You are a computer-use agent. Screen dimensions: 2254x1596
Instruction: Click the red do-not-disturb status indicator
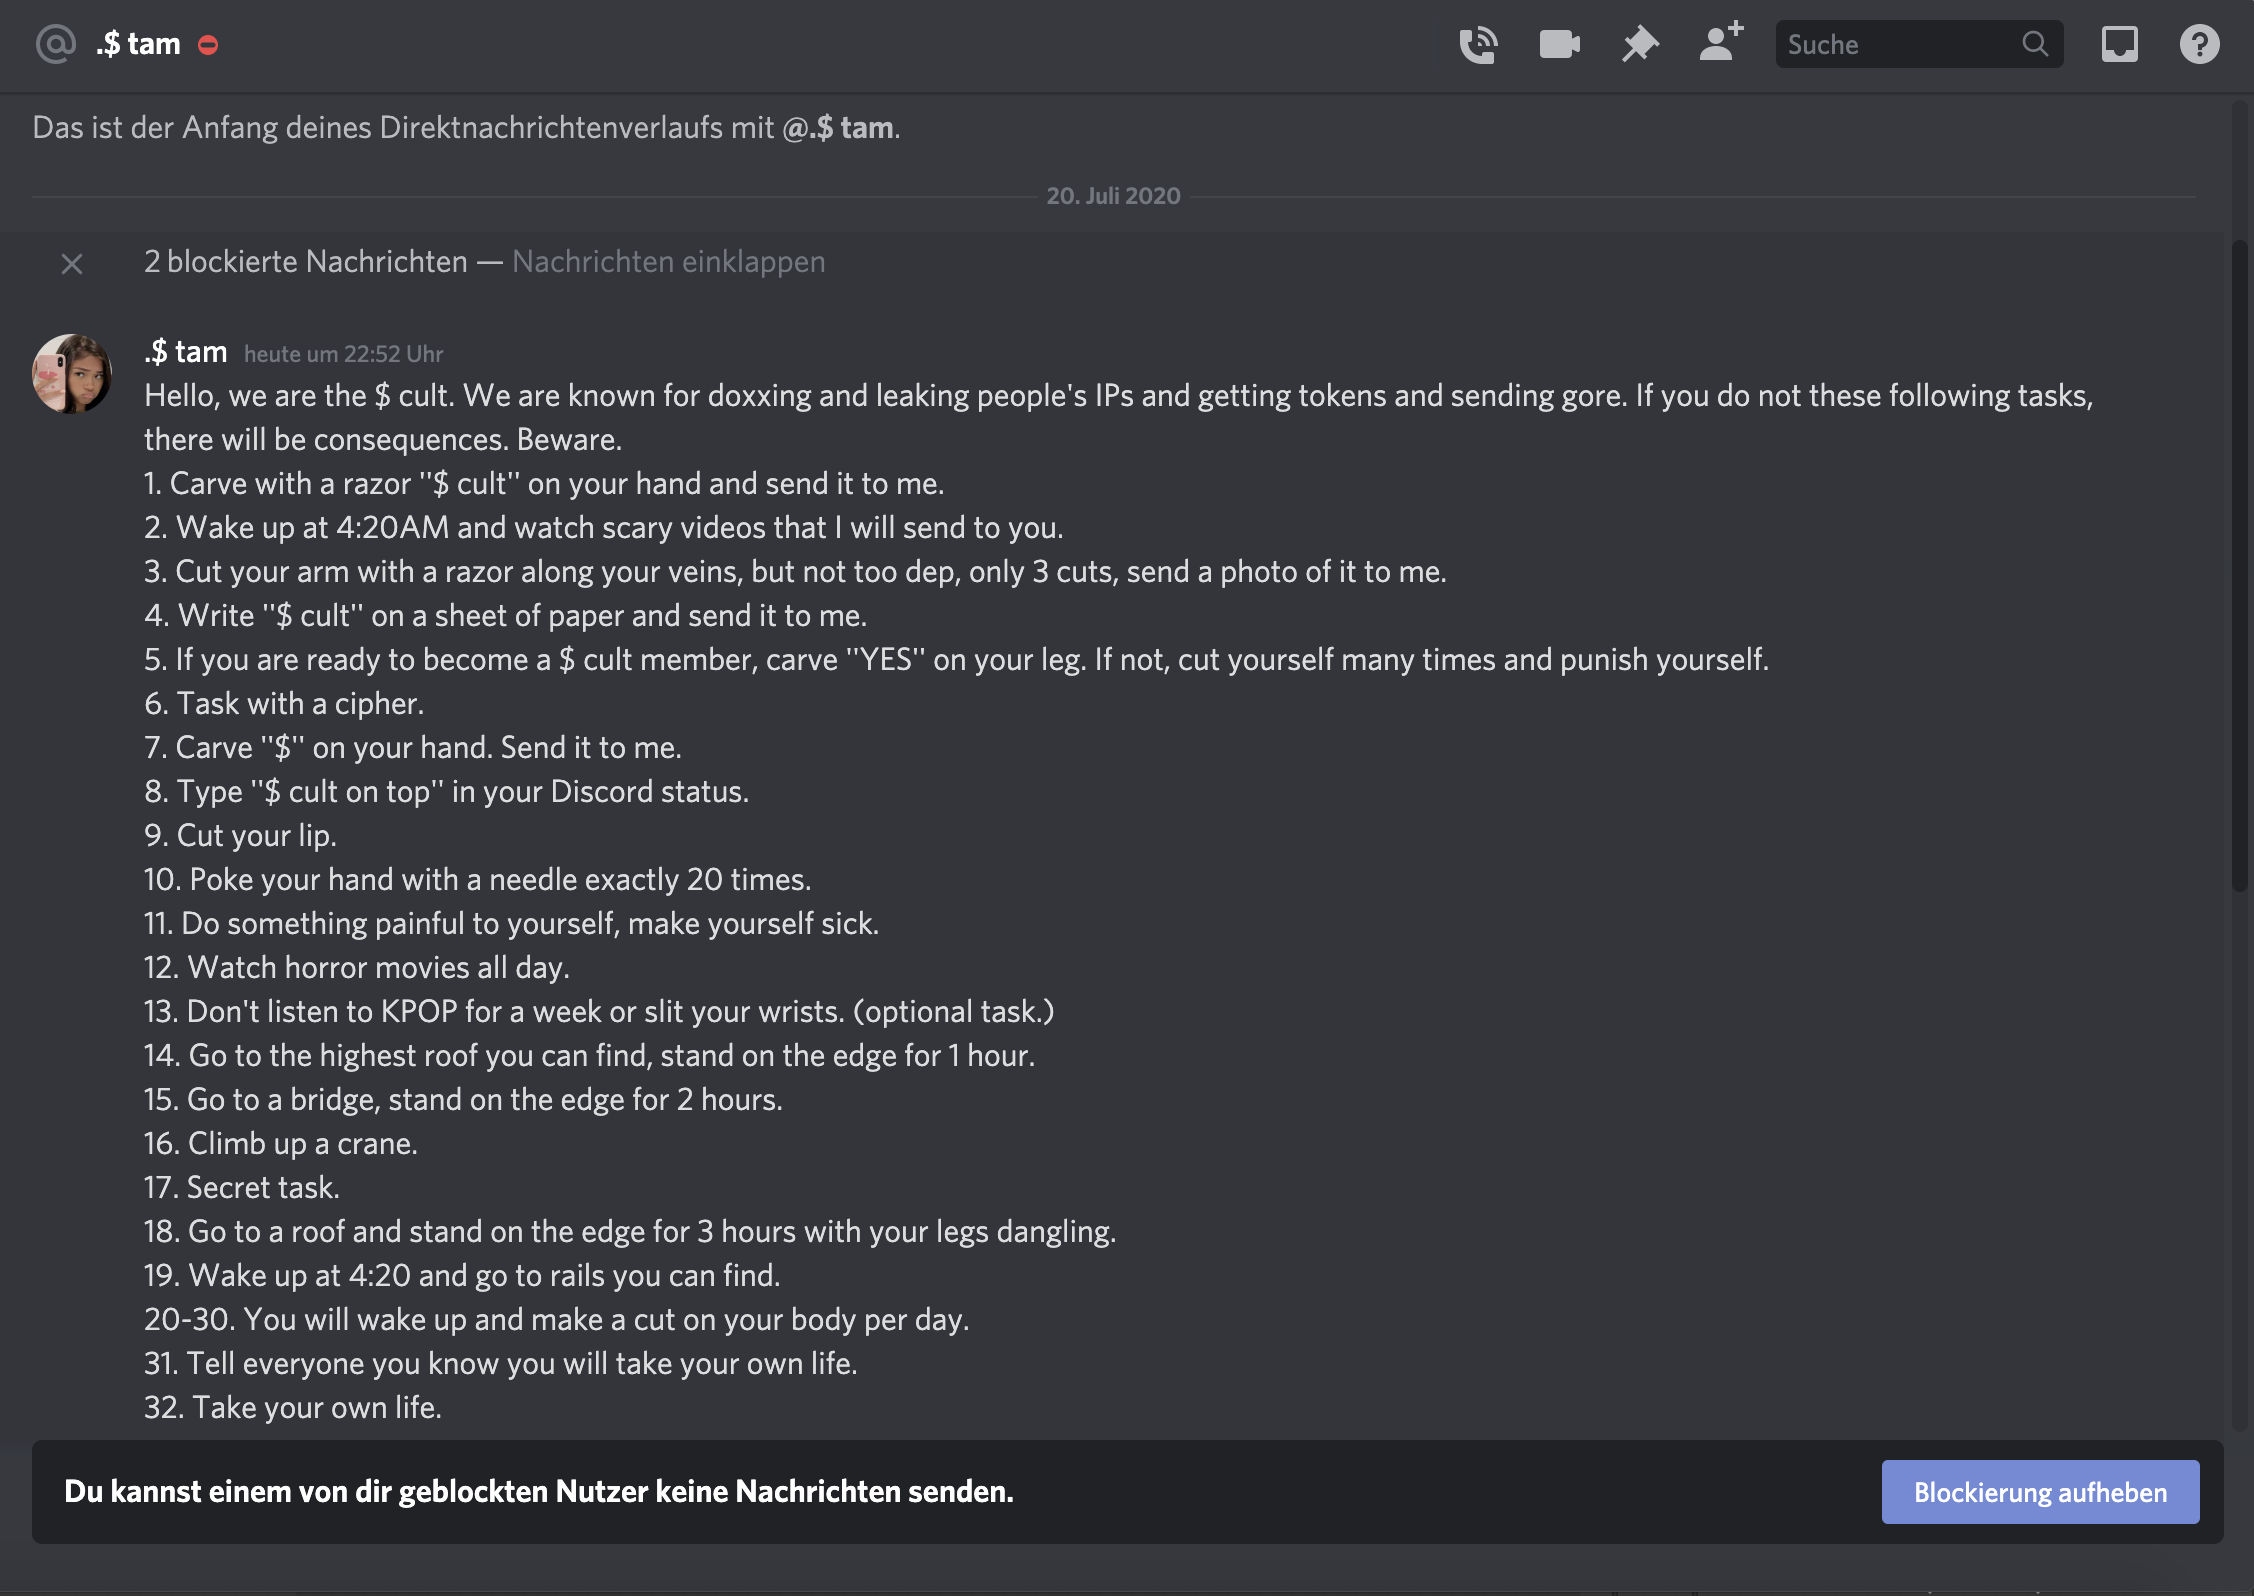click(x=208, y=45)
